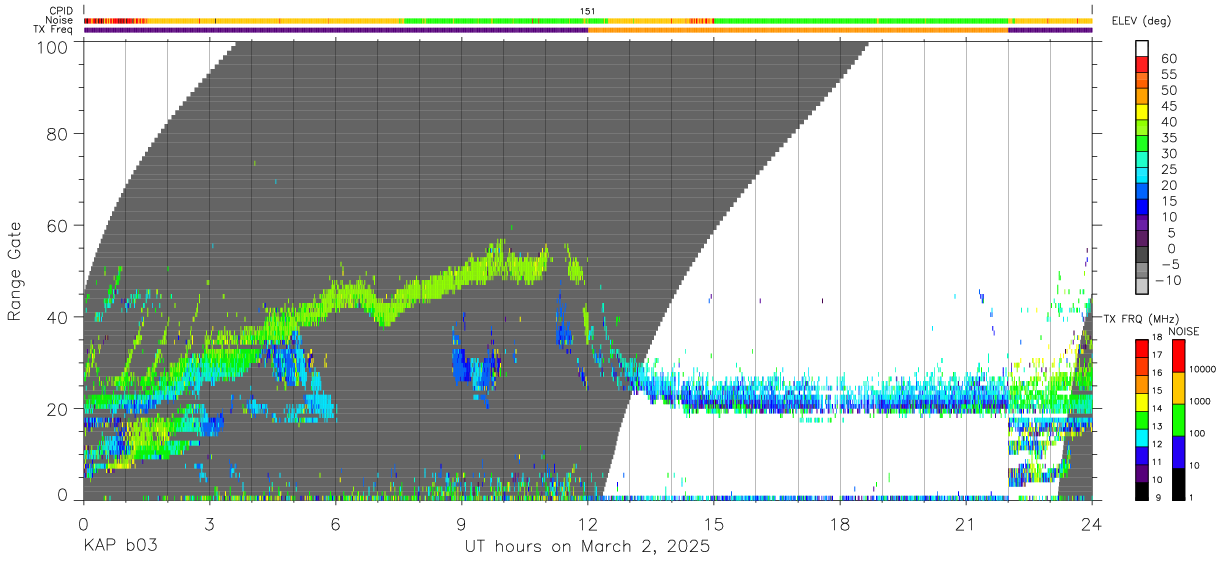
Task: Click the red 10000 noise level swatch
Action: click(1178, 355)
